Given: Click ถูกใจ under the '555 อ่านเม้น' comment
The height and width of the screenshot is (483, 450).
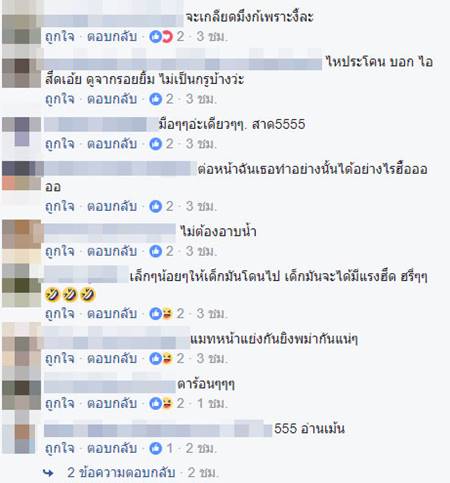Looking at the screenshot, I should click(60, 448).
